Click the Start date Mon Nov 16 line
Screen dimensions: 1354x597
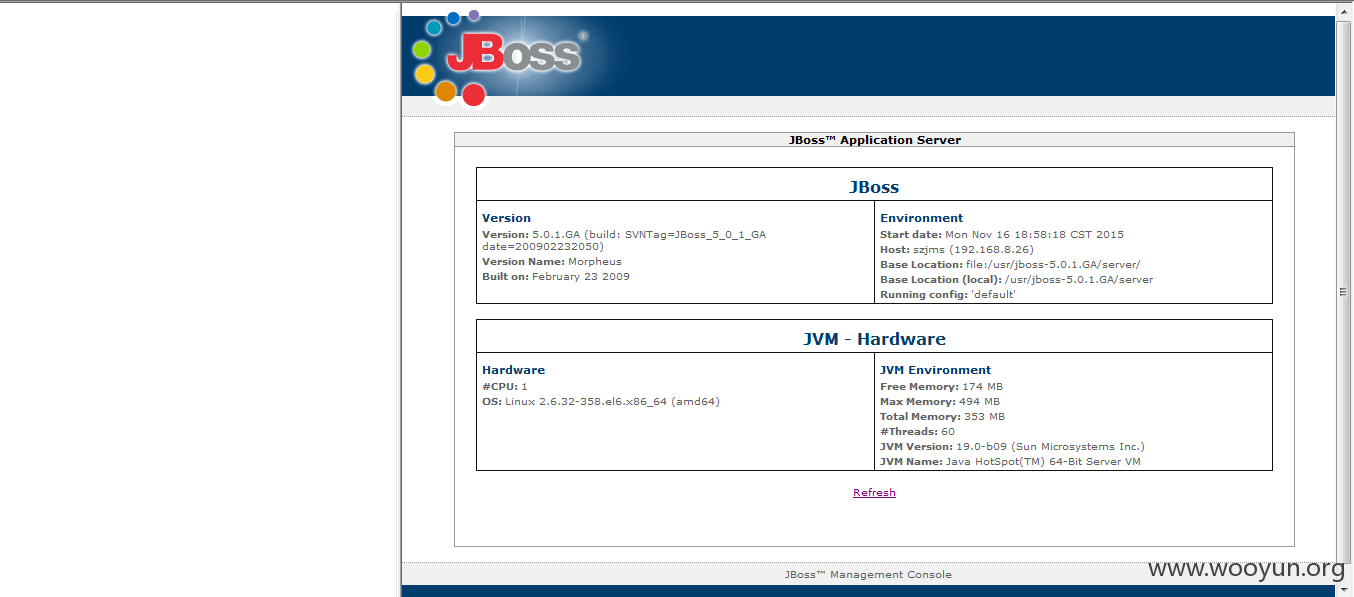[1002, 235]
